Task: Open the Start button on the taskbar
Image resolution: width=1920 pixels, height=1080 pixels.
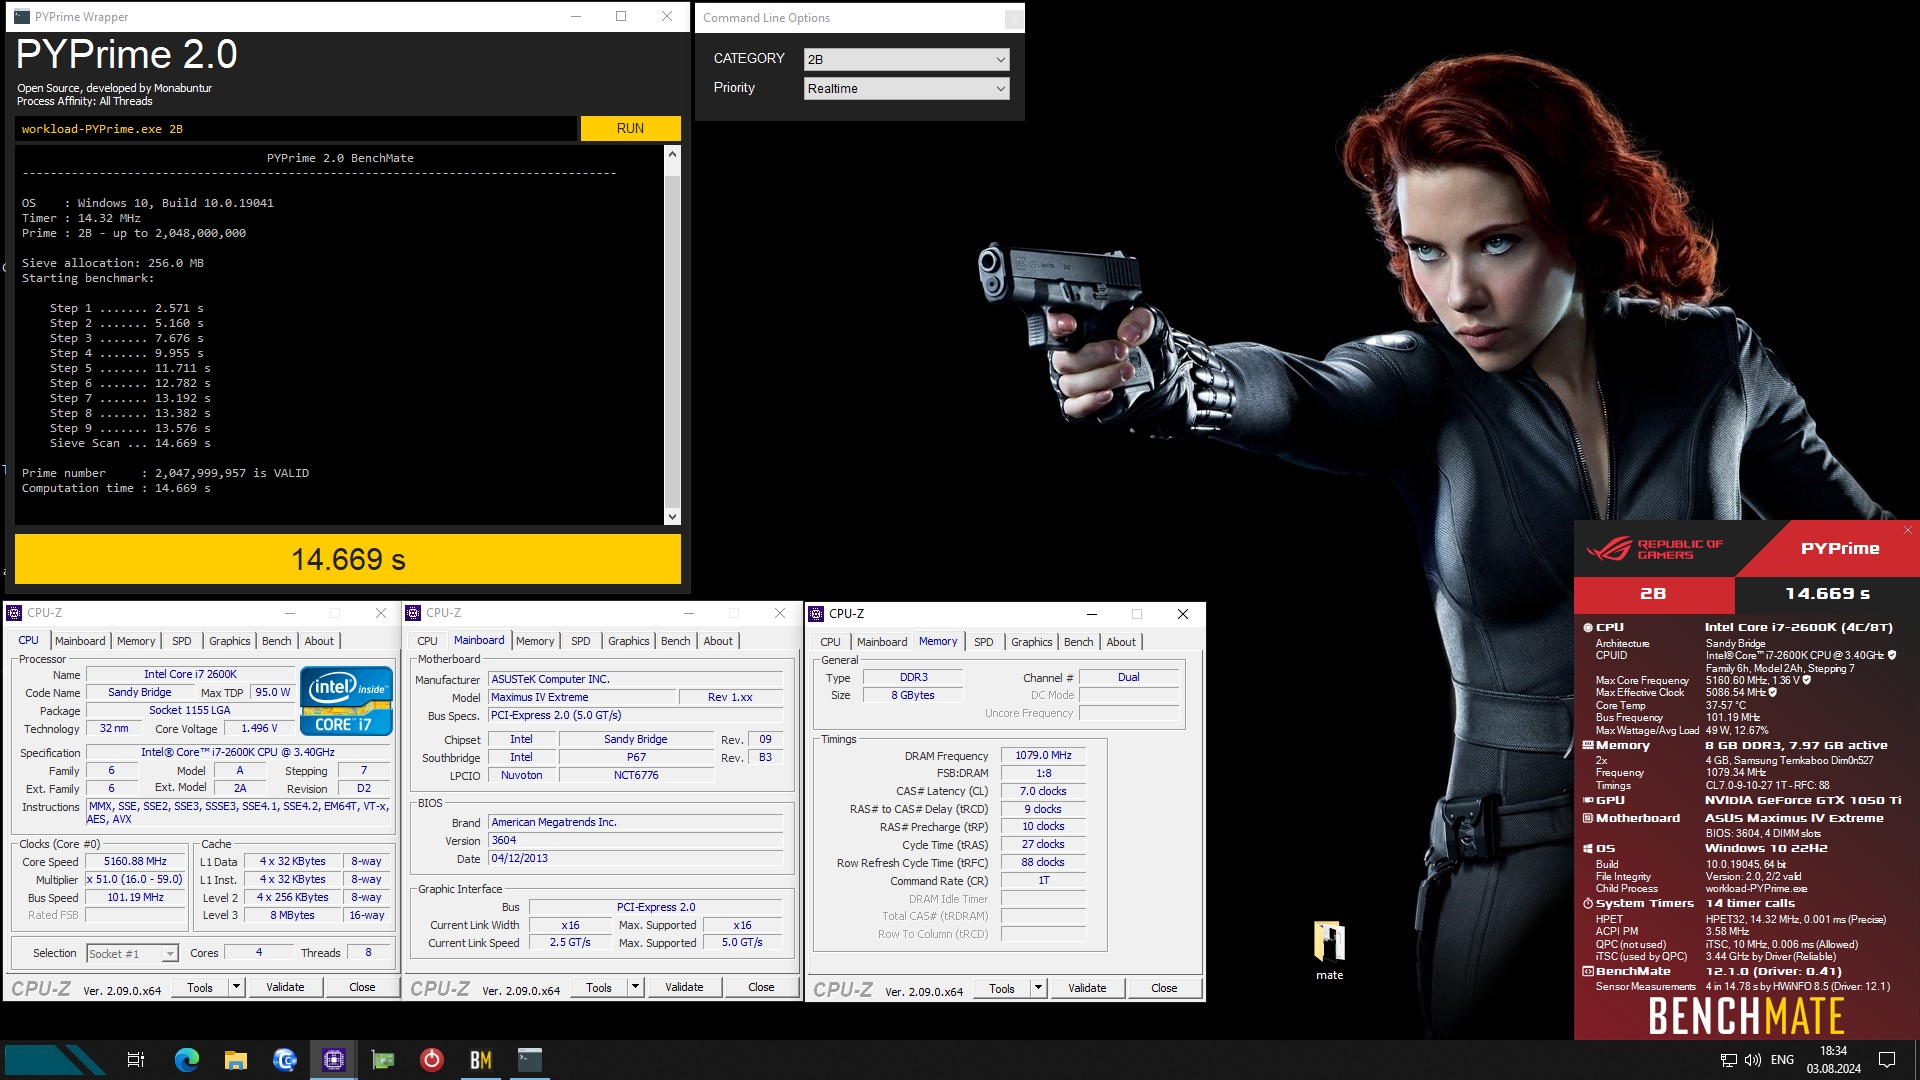Action: click(x=55, y=1060)
